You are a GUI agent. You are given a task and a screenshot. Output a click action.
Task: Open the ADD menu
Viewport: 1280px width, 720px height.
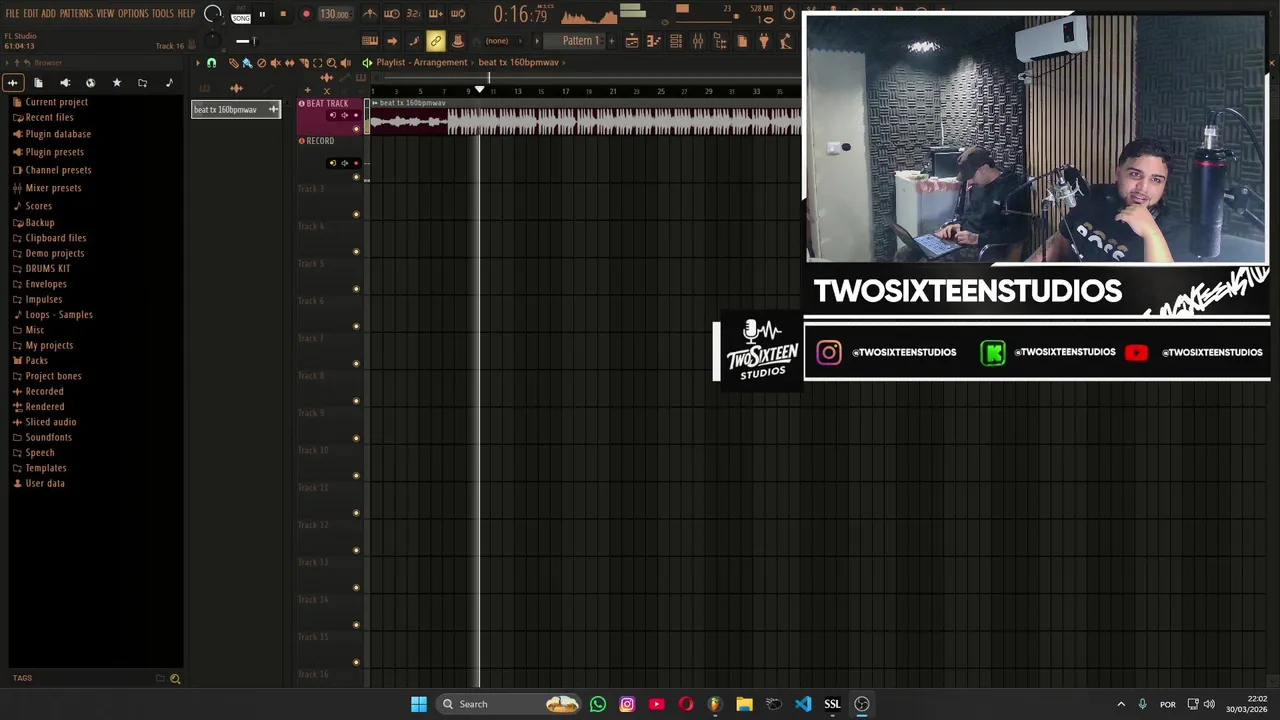pyautogui.click(x=48, y=13)
